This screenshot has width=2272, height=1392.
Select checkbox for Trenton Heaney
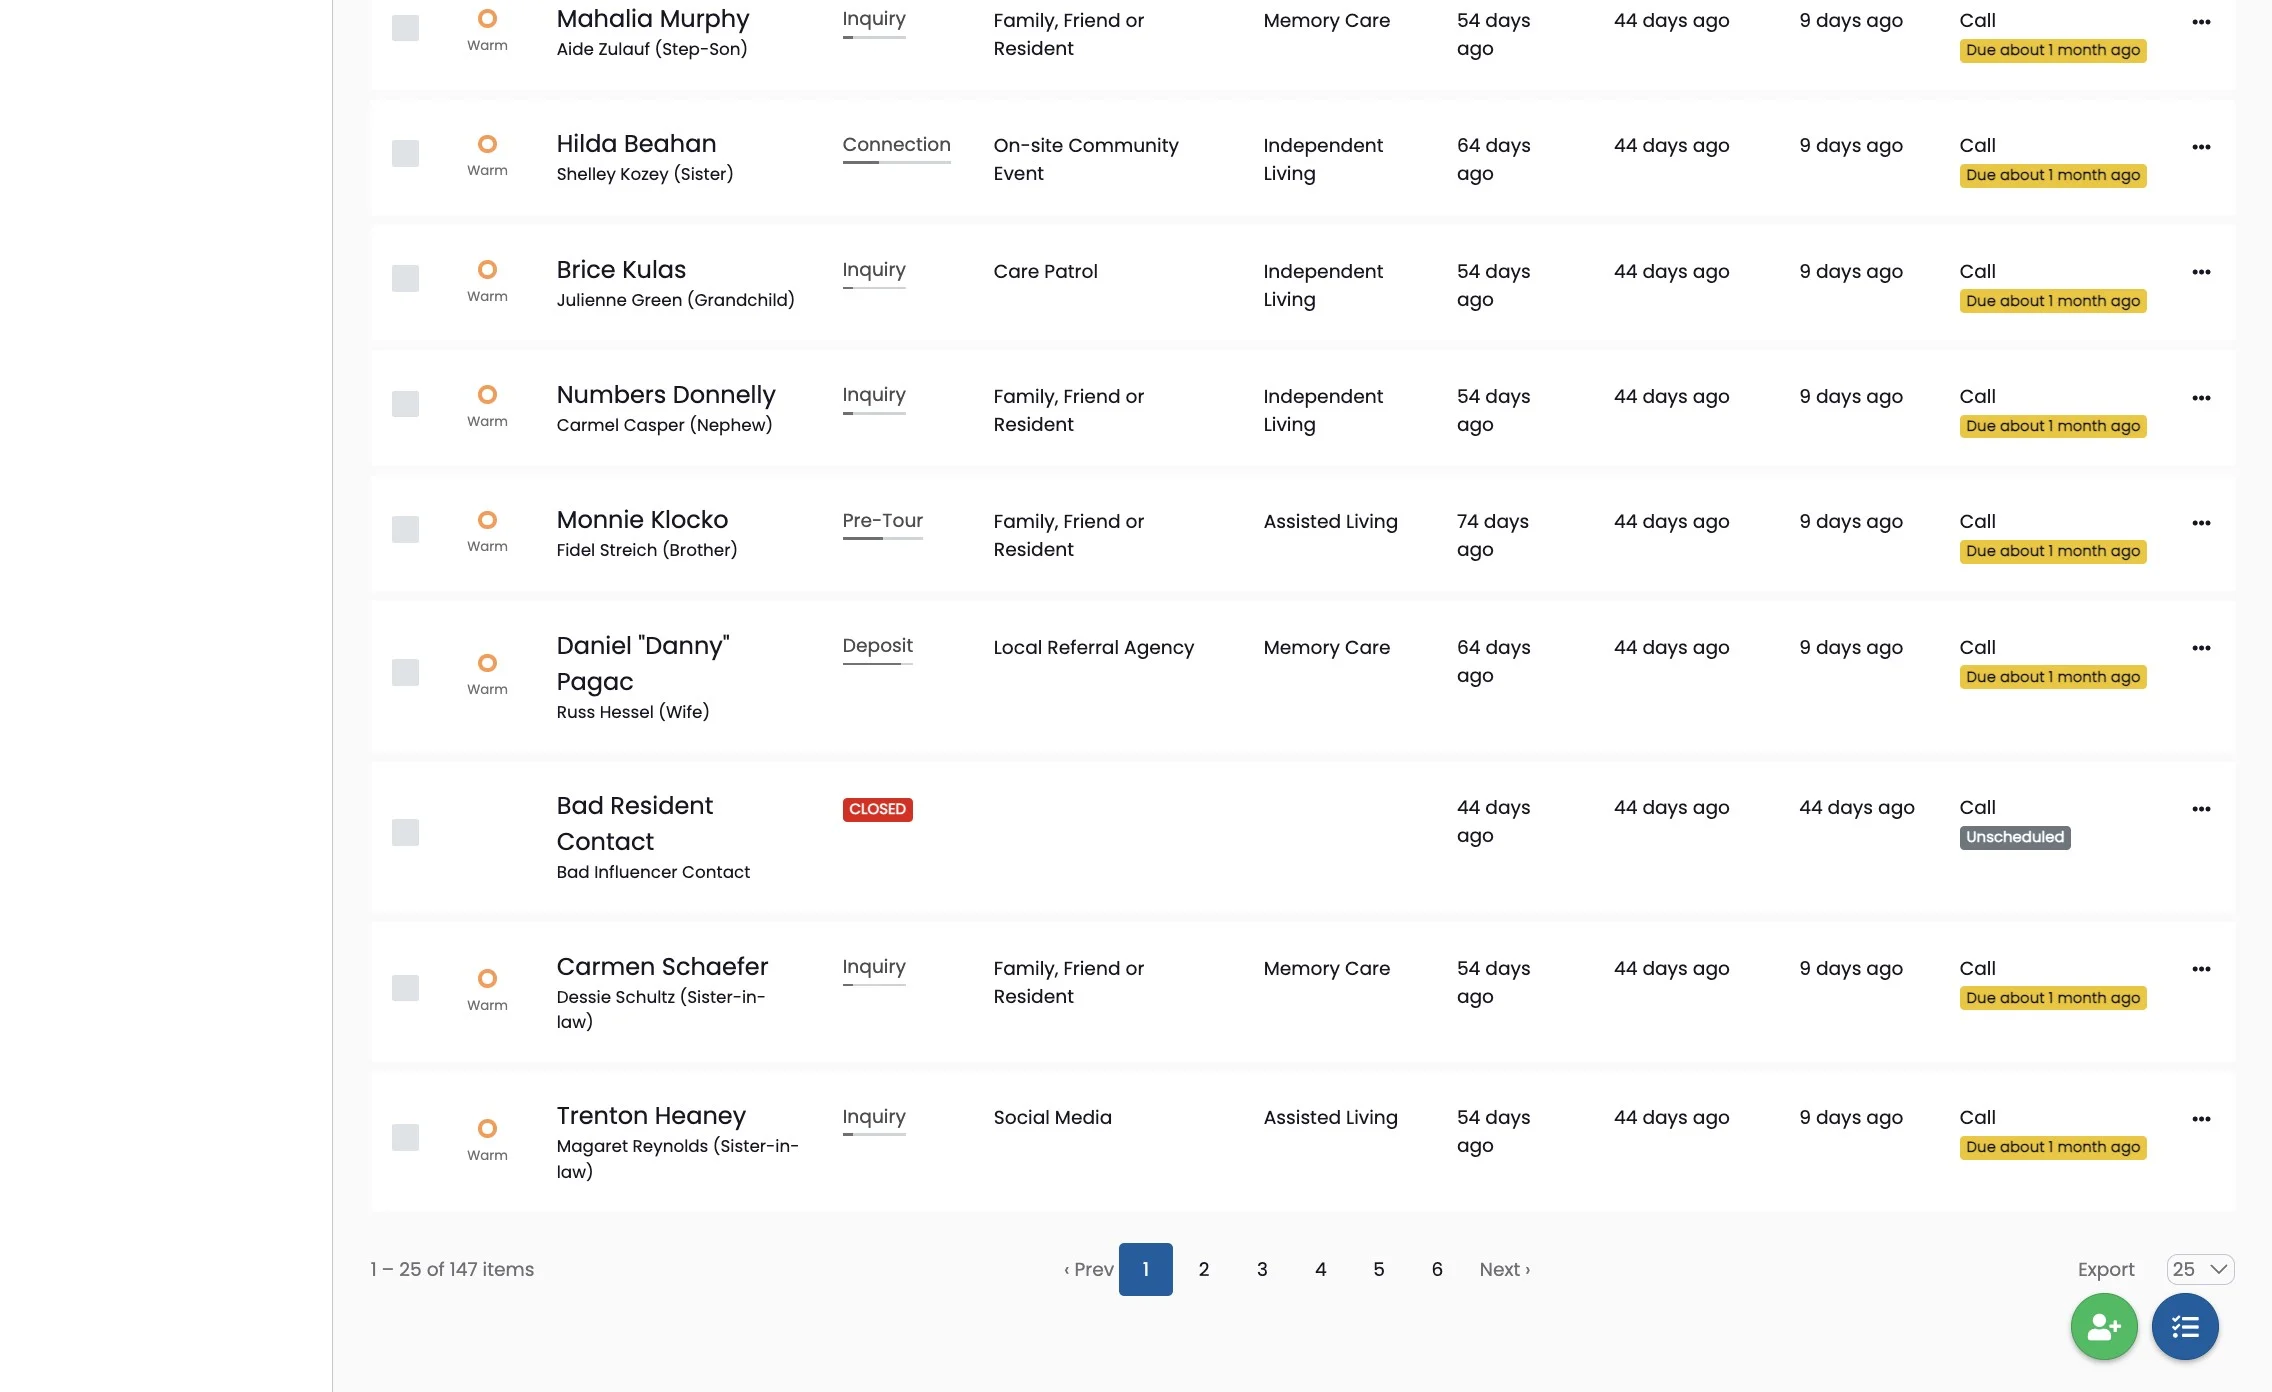click(405, 1137)
